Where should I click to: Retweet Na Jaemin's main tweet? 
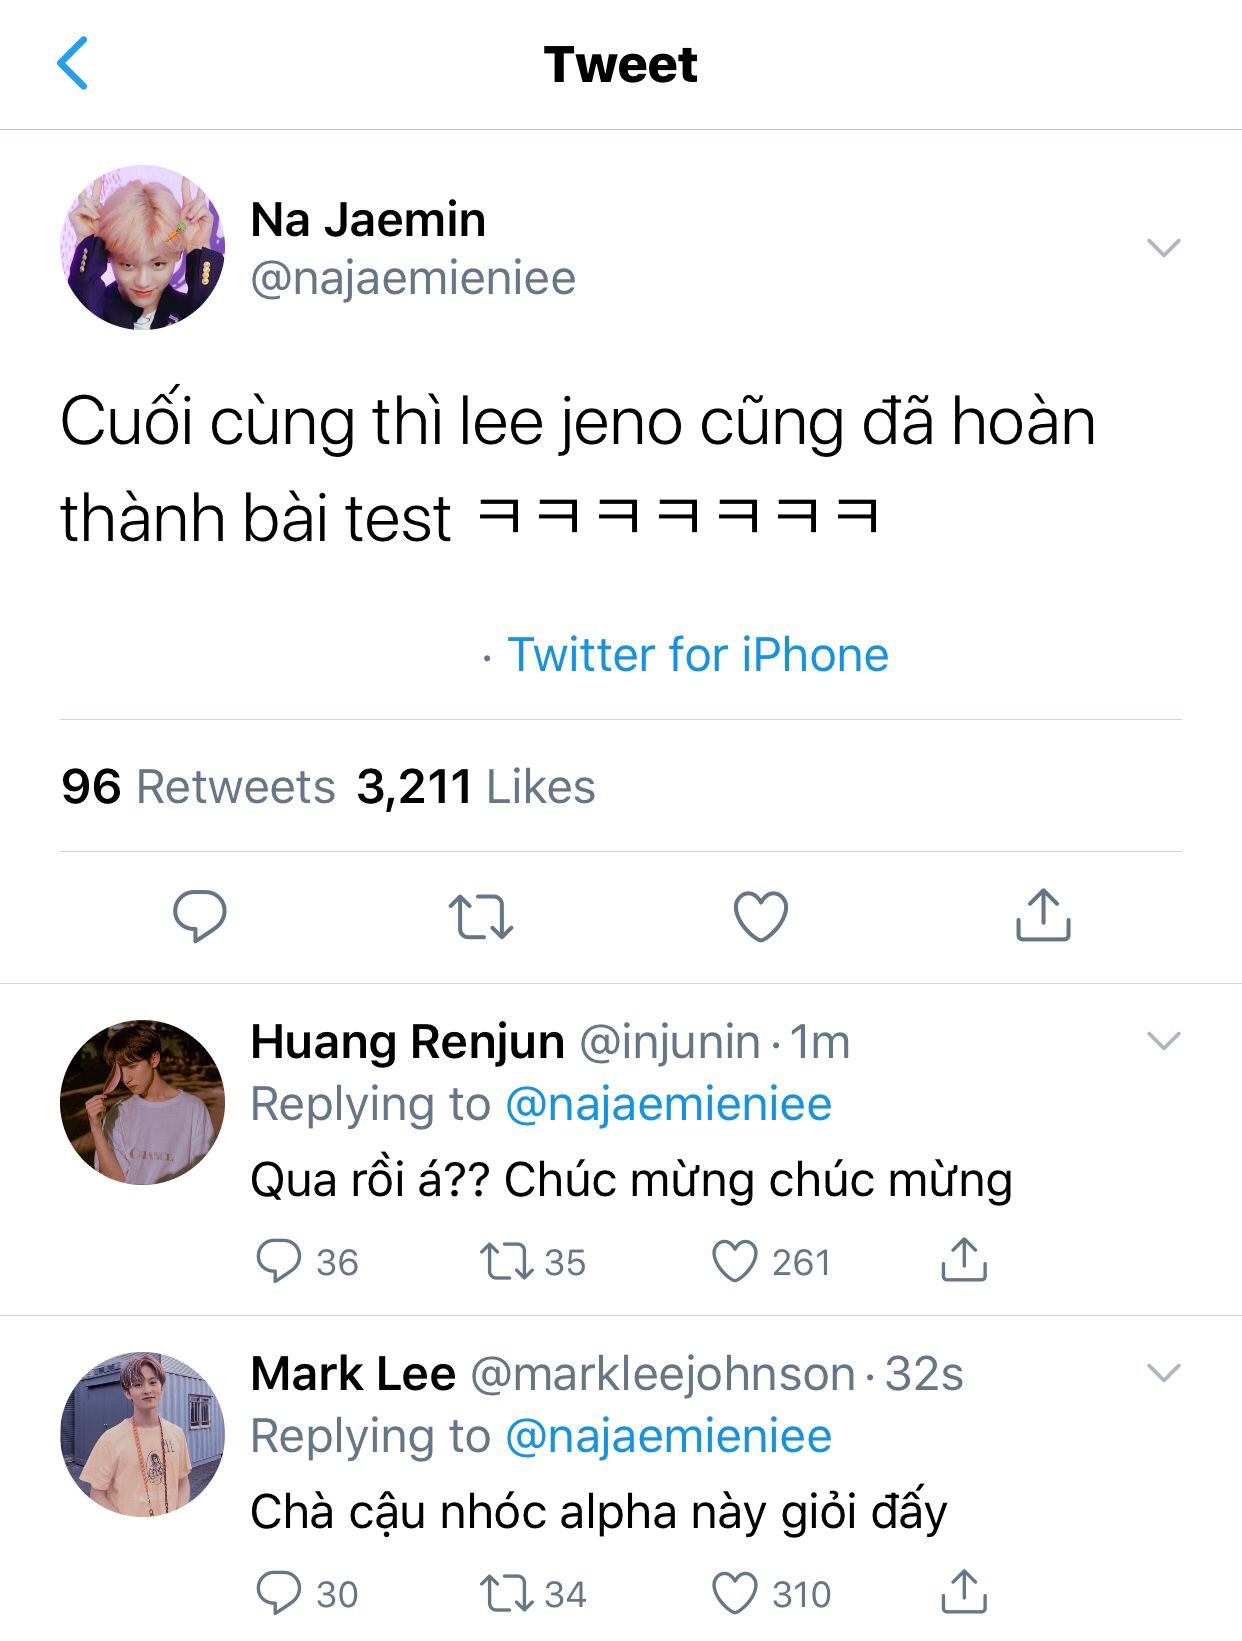pyautogui.click(x=480, y=917)
